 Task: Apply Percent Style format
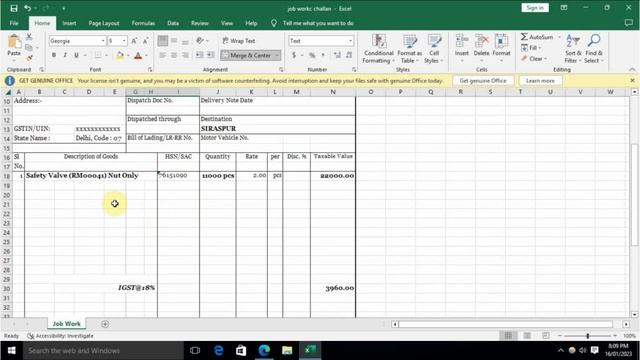click(312, 55)
